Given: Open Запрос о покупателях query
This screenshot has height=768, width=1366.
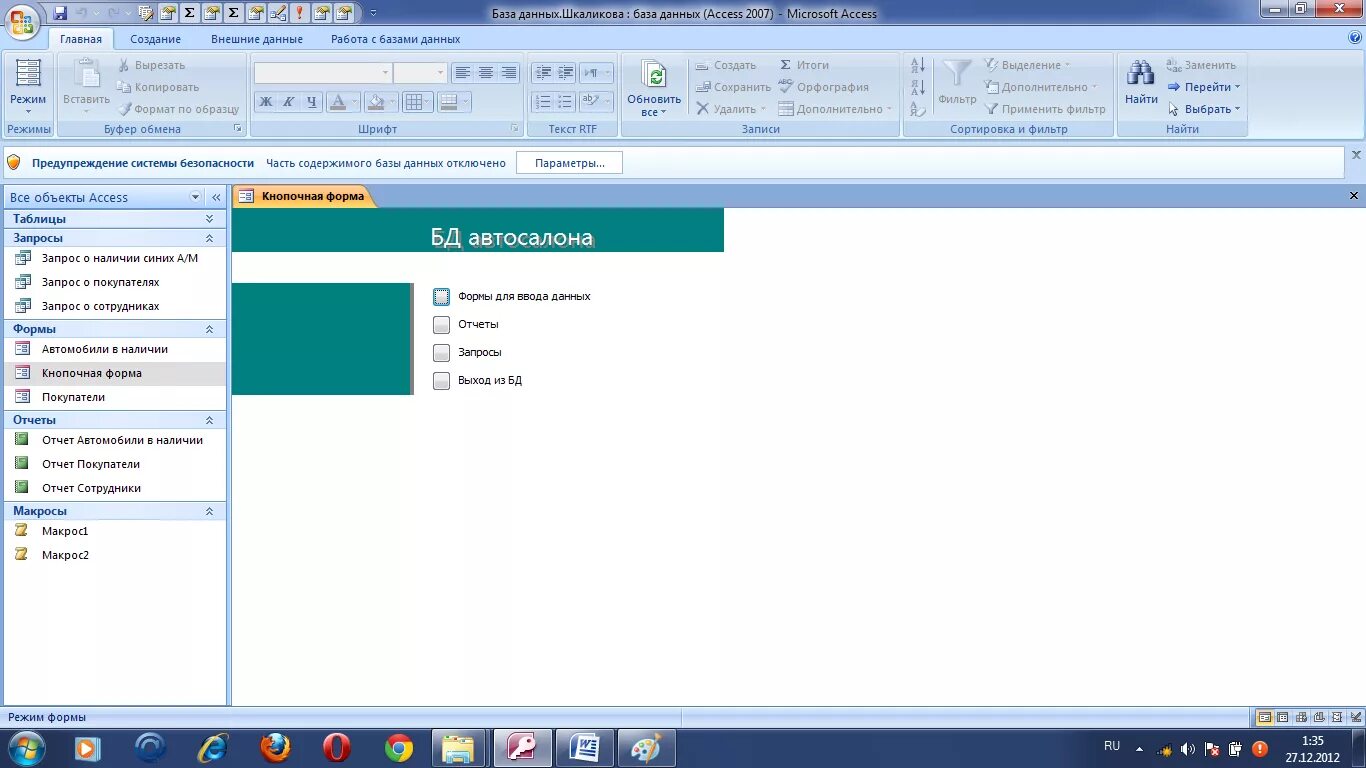Looking at the screenshot, I should point(100,282).
